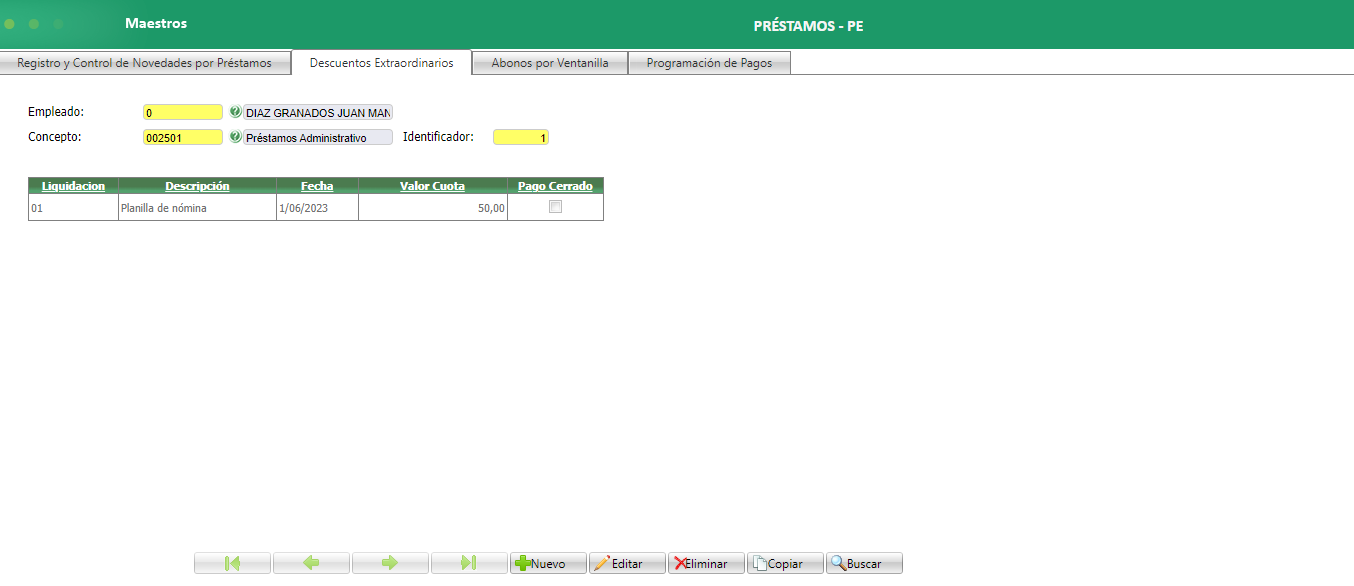Jump to last record arrow button
The width and height of the screenshot is (1354, 586).
(469, 563)
